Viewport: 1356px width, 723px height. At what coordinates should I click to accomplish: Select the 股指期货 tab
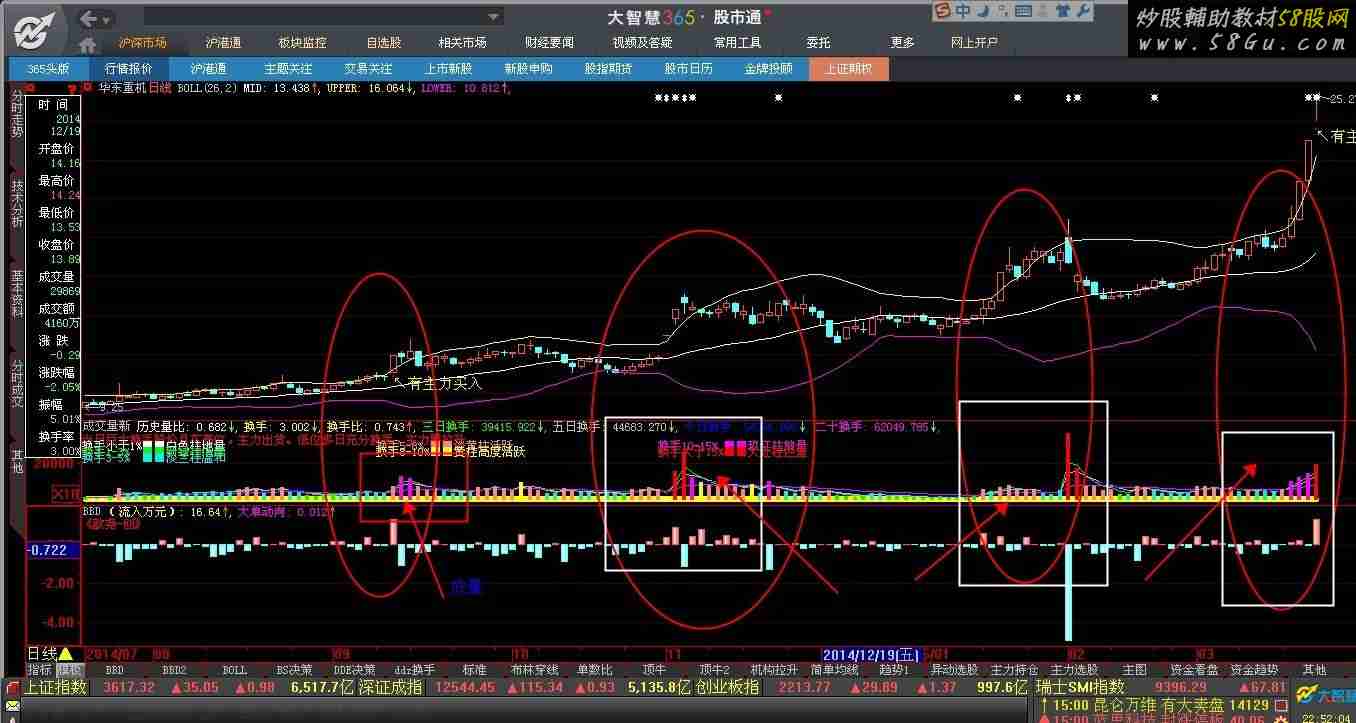pos(608,69)
